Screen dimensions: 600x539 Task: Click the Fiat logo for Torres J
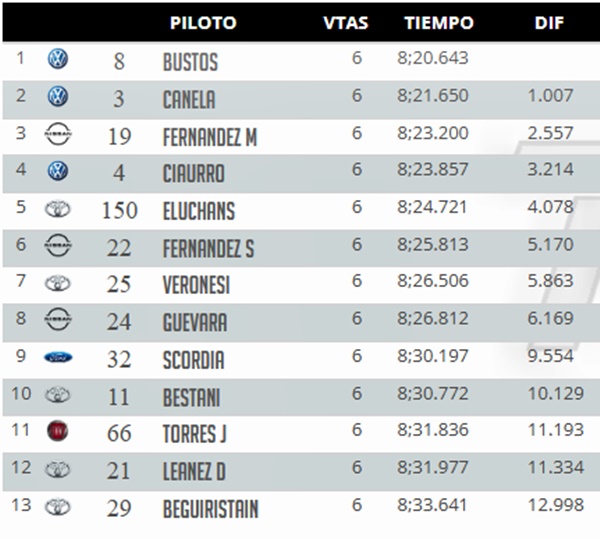57,431
